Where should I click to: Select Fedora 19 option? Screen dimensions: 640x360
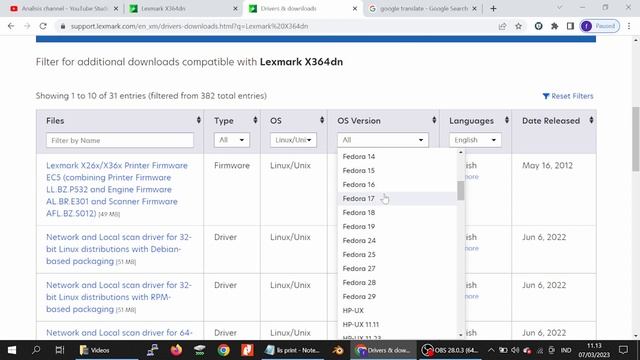click(x=397, y=227)
